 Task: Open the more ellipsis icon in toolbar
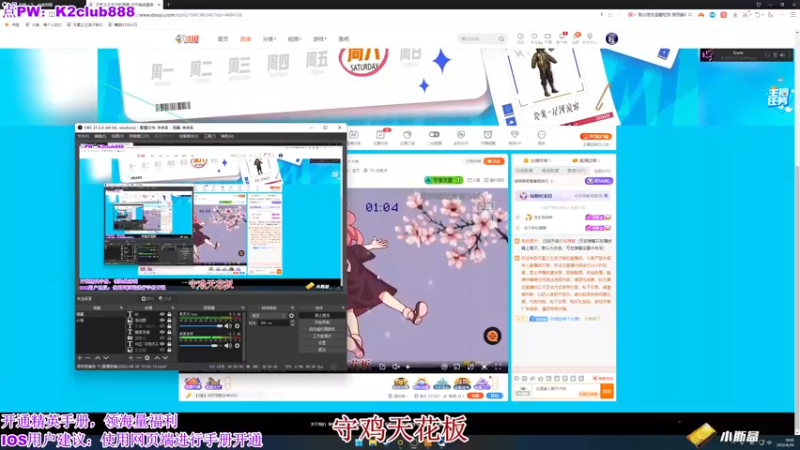coord(541,135)
